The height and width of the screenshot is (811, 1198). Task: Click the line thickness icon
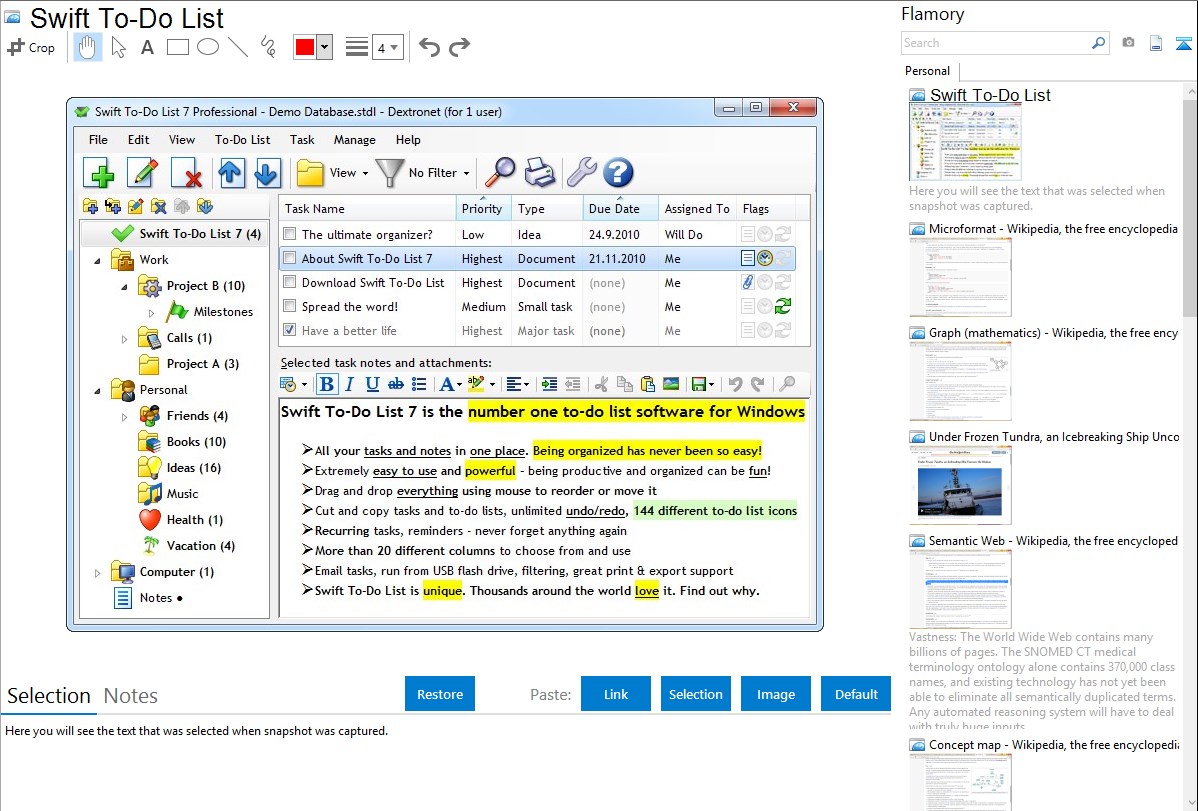(356, 47)
